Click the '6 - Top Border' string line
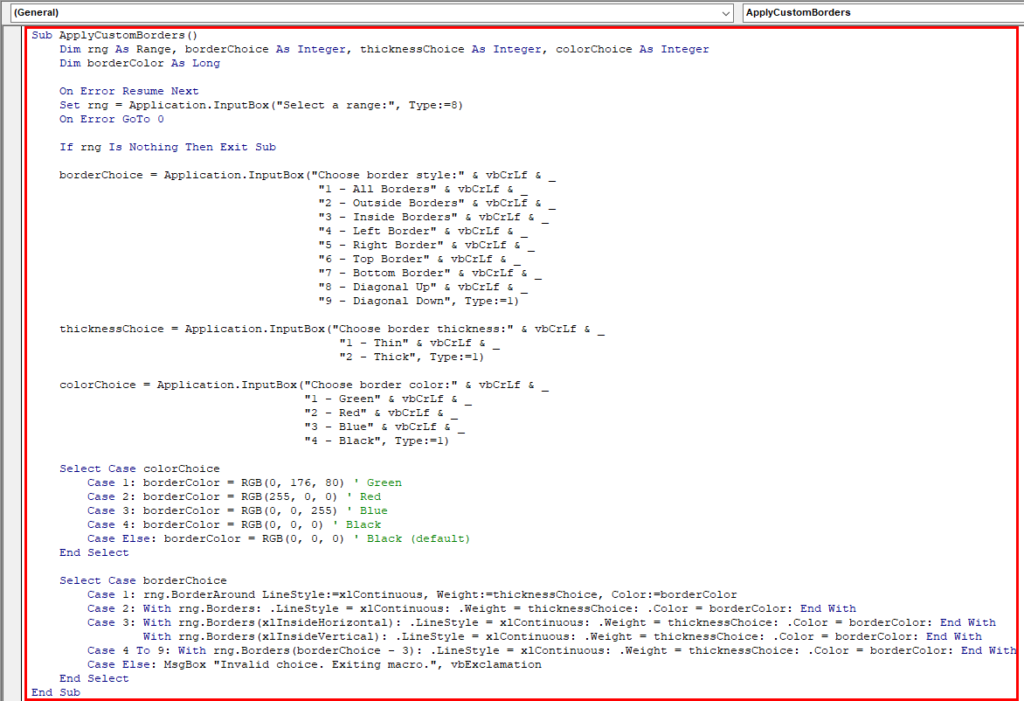Viewport: 1024px width, 701px height. pyautogui.click(x=419, y=259)
